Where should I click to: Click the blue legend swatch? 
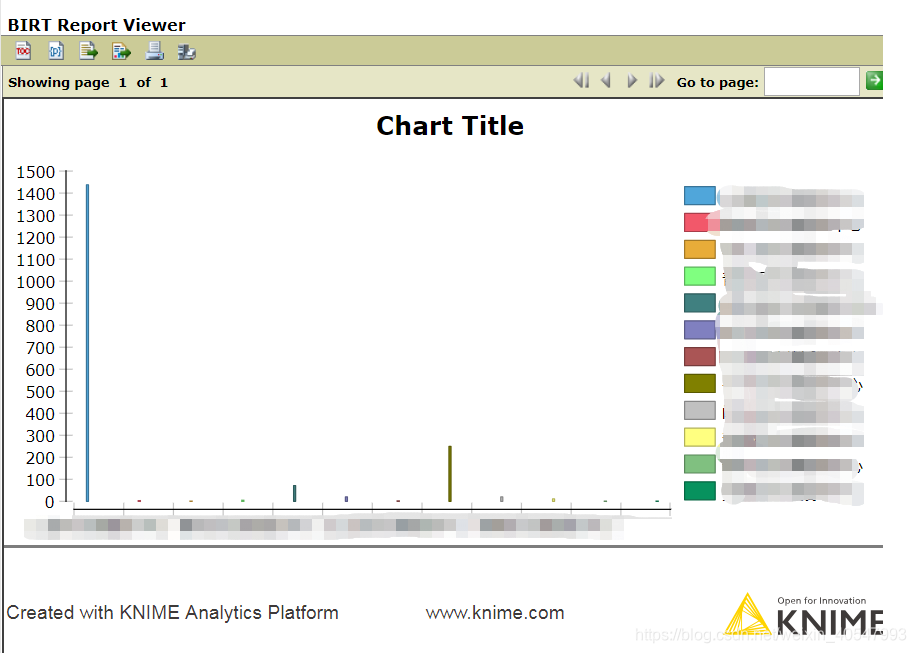coord(700,196)
